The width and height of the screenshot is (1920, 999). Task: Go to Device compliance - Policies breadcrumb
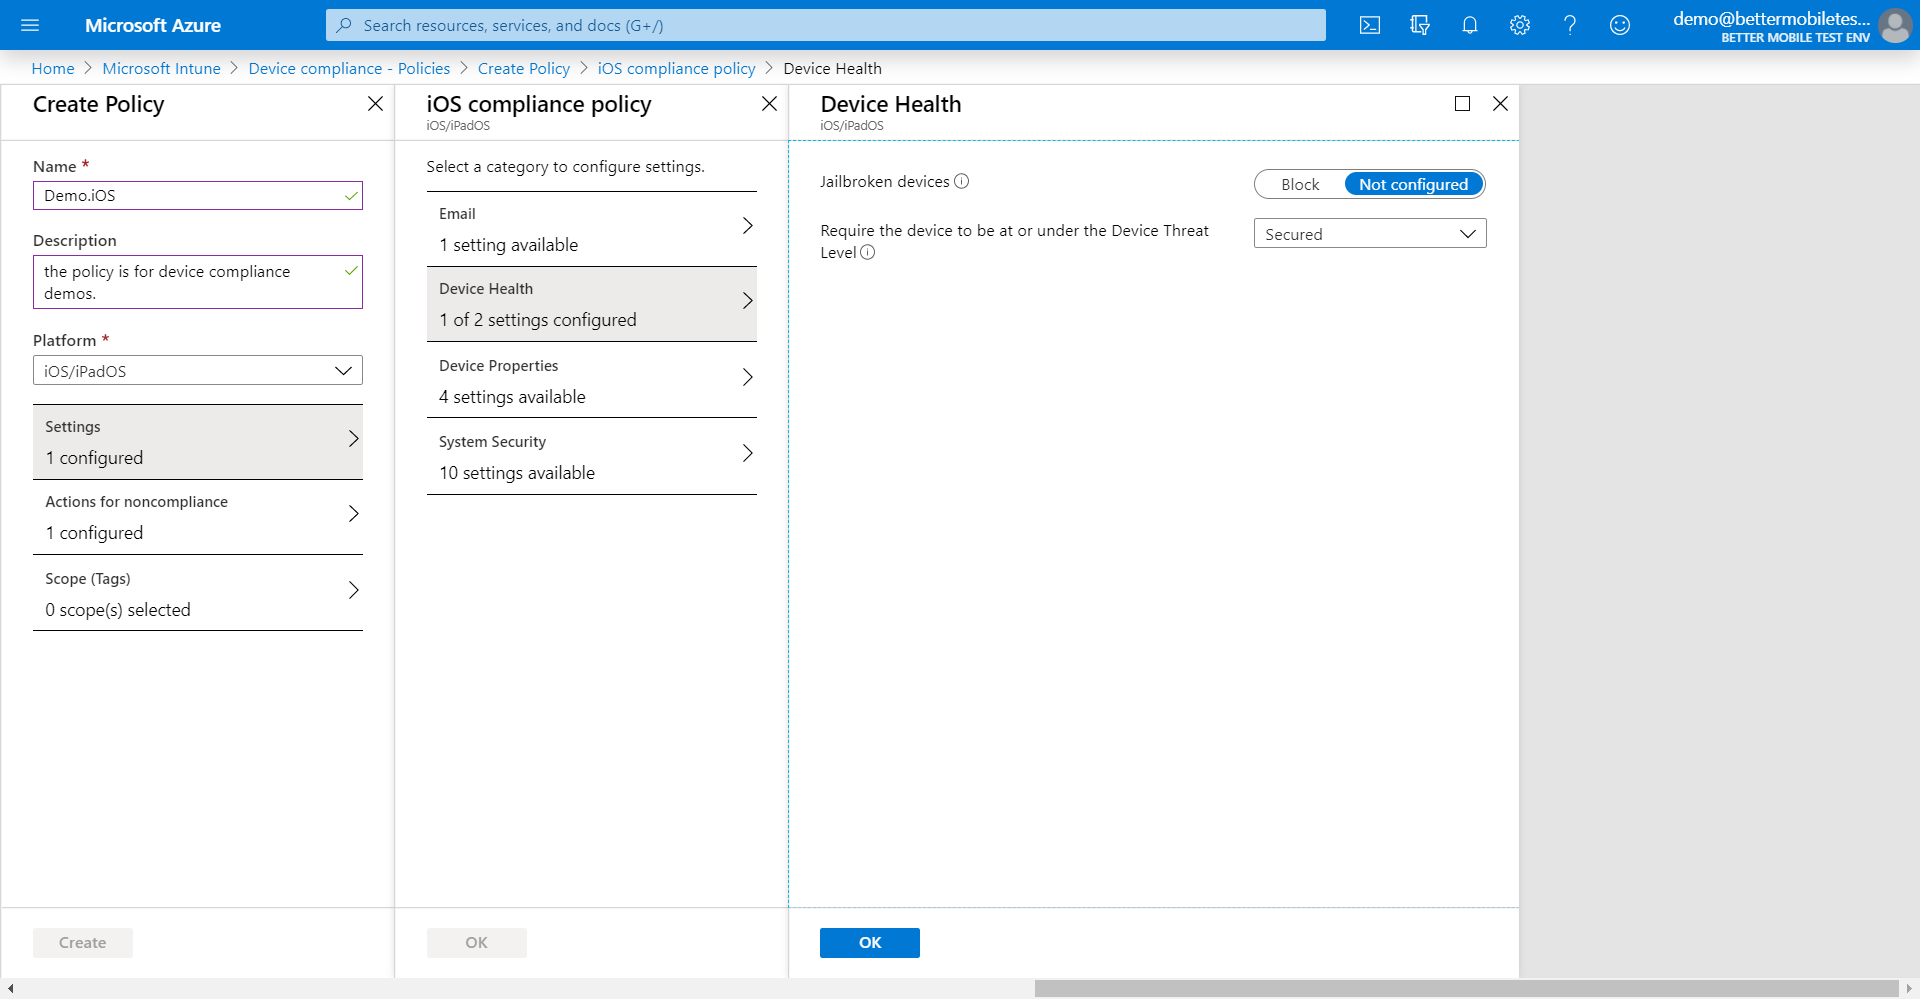coord(349,68)
